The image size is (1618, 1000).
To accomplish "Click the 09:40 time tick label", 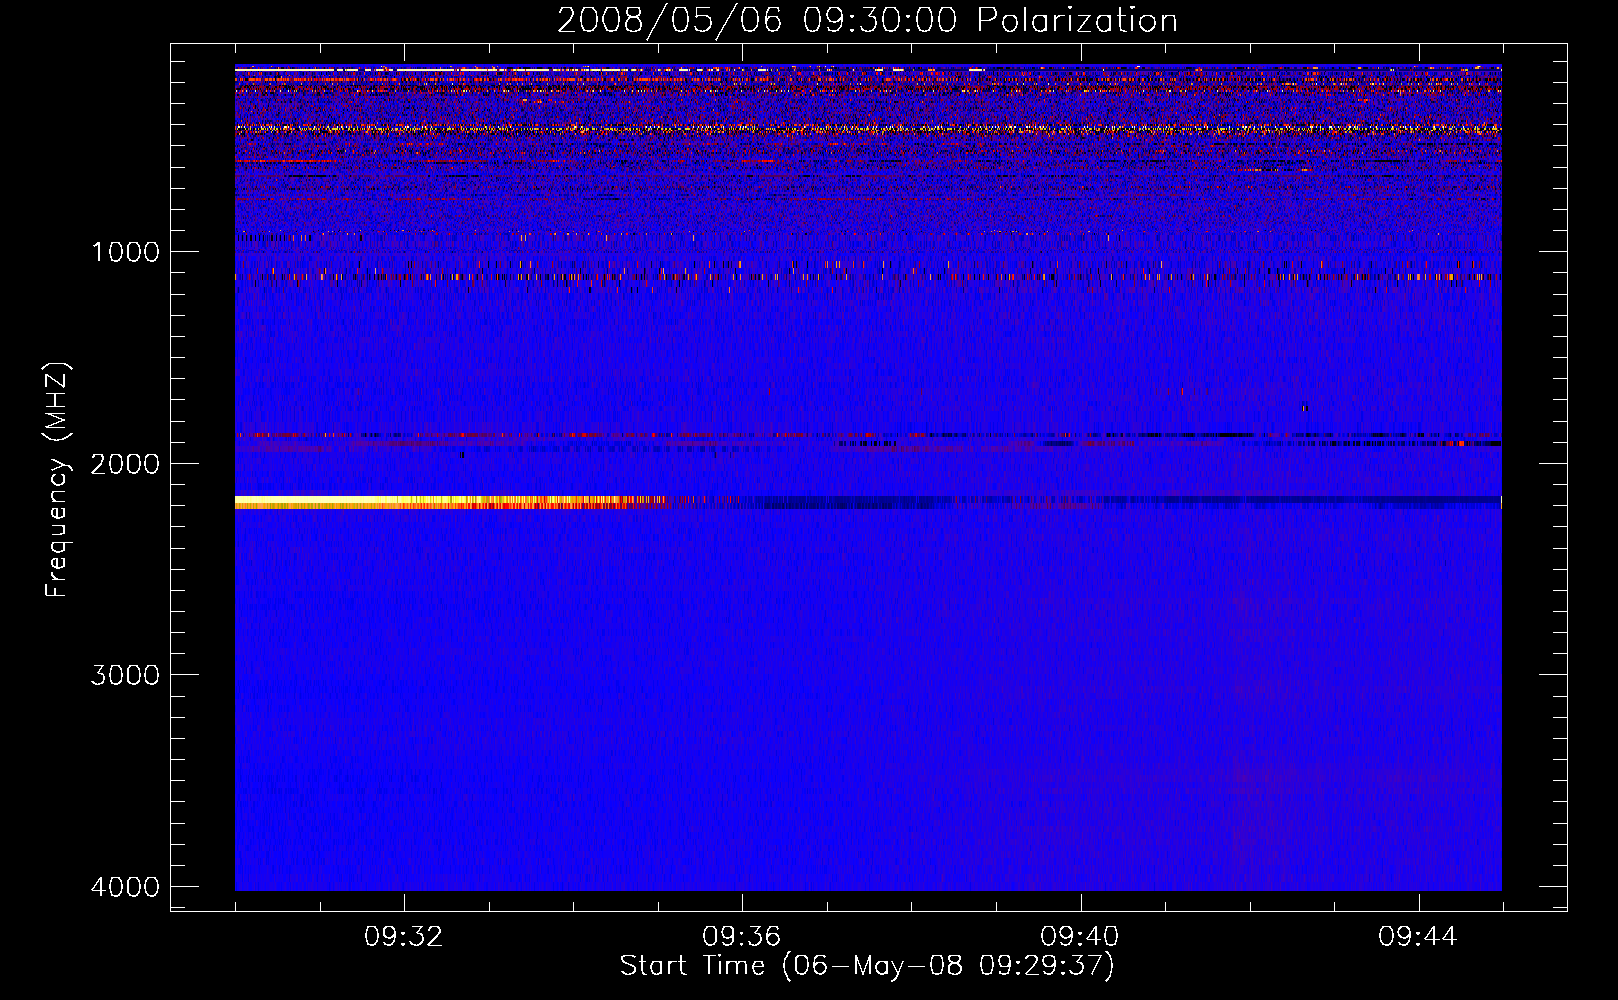I will point(1080,937).
